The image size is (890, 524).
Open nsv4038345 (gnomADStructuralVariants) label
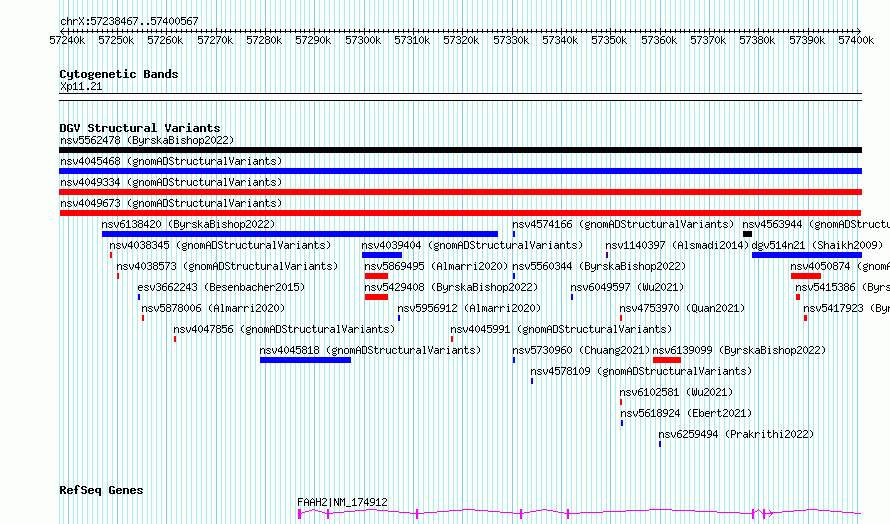click(220, 245)
